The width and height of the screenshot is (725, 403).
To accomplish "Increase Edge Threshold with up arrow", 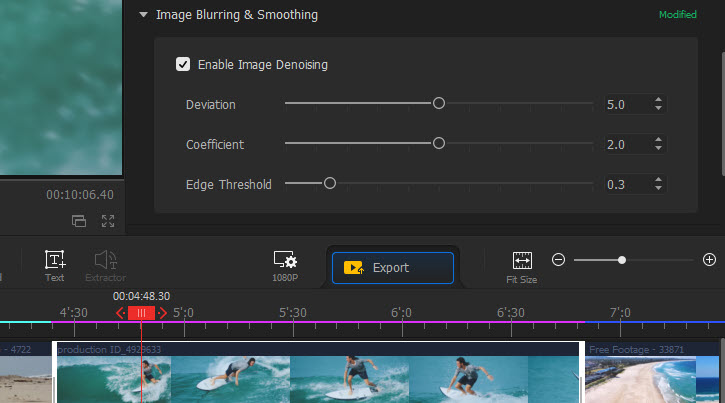I will point(658,179).
